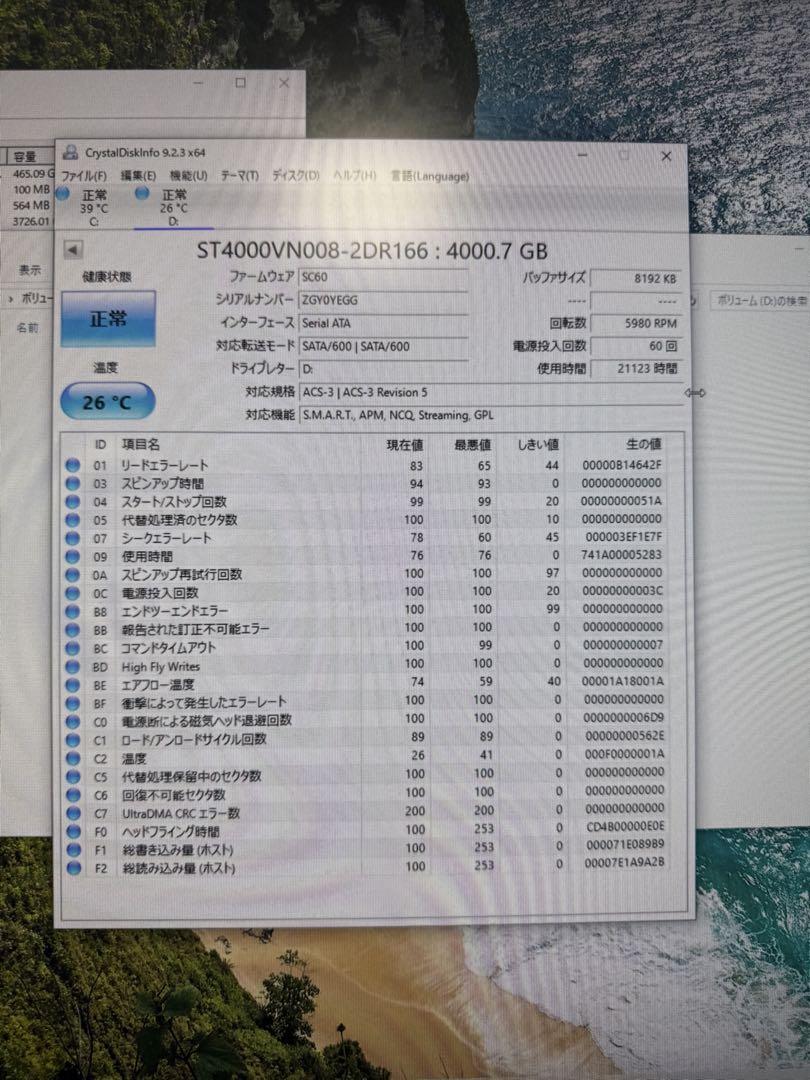The width and height of the screenshot is (810, 1080).
Task: Open the 編集(E) menu
Action: pyautogui.click(x=138, y=176)
